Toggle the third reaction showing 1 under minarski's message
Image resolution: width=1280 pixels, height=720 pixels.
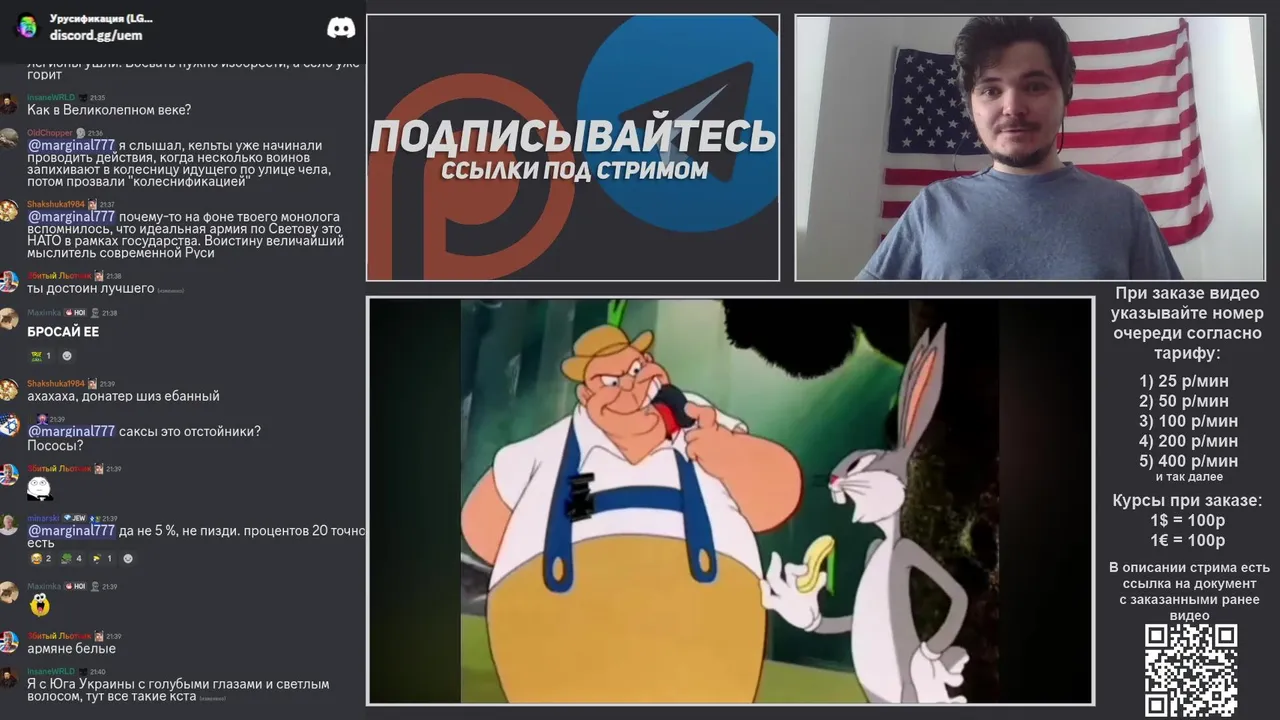[x=102, y=558]
